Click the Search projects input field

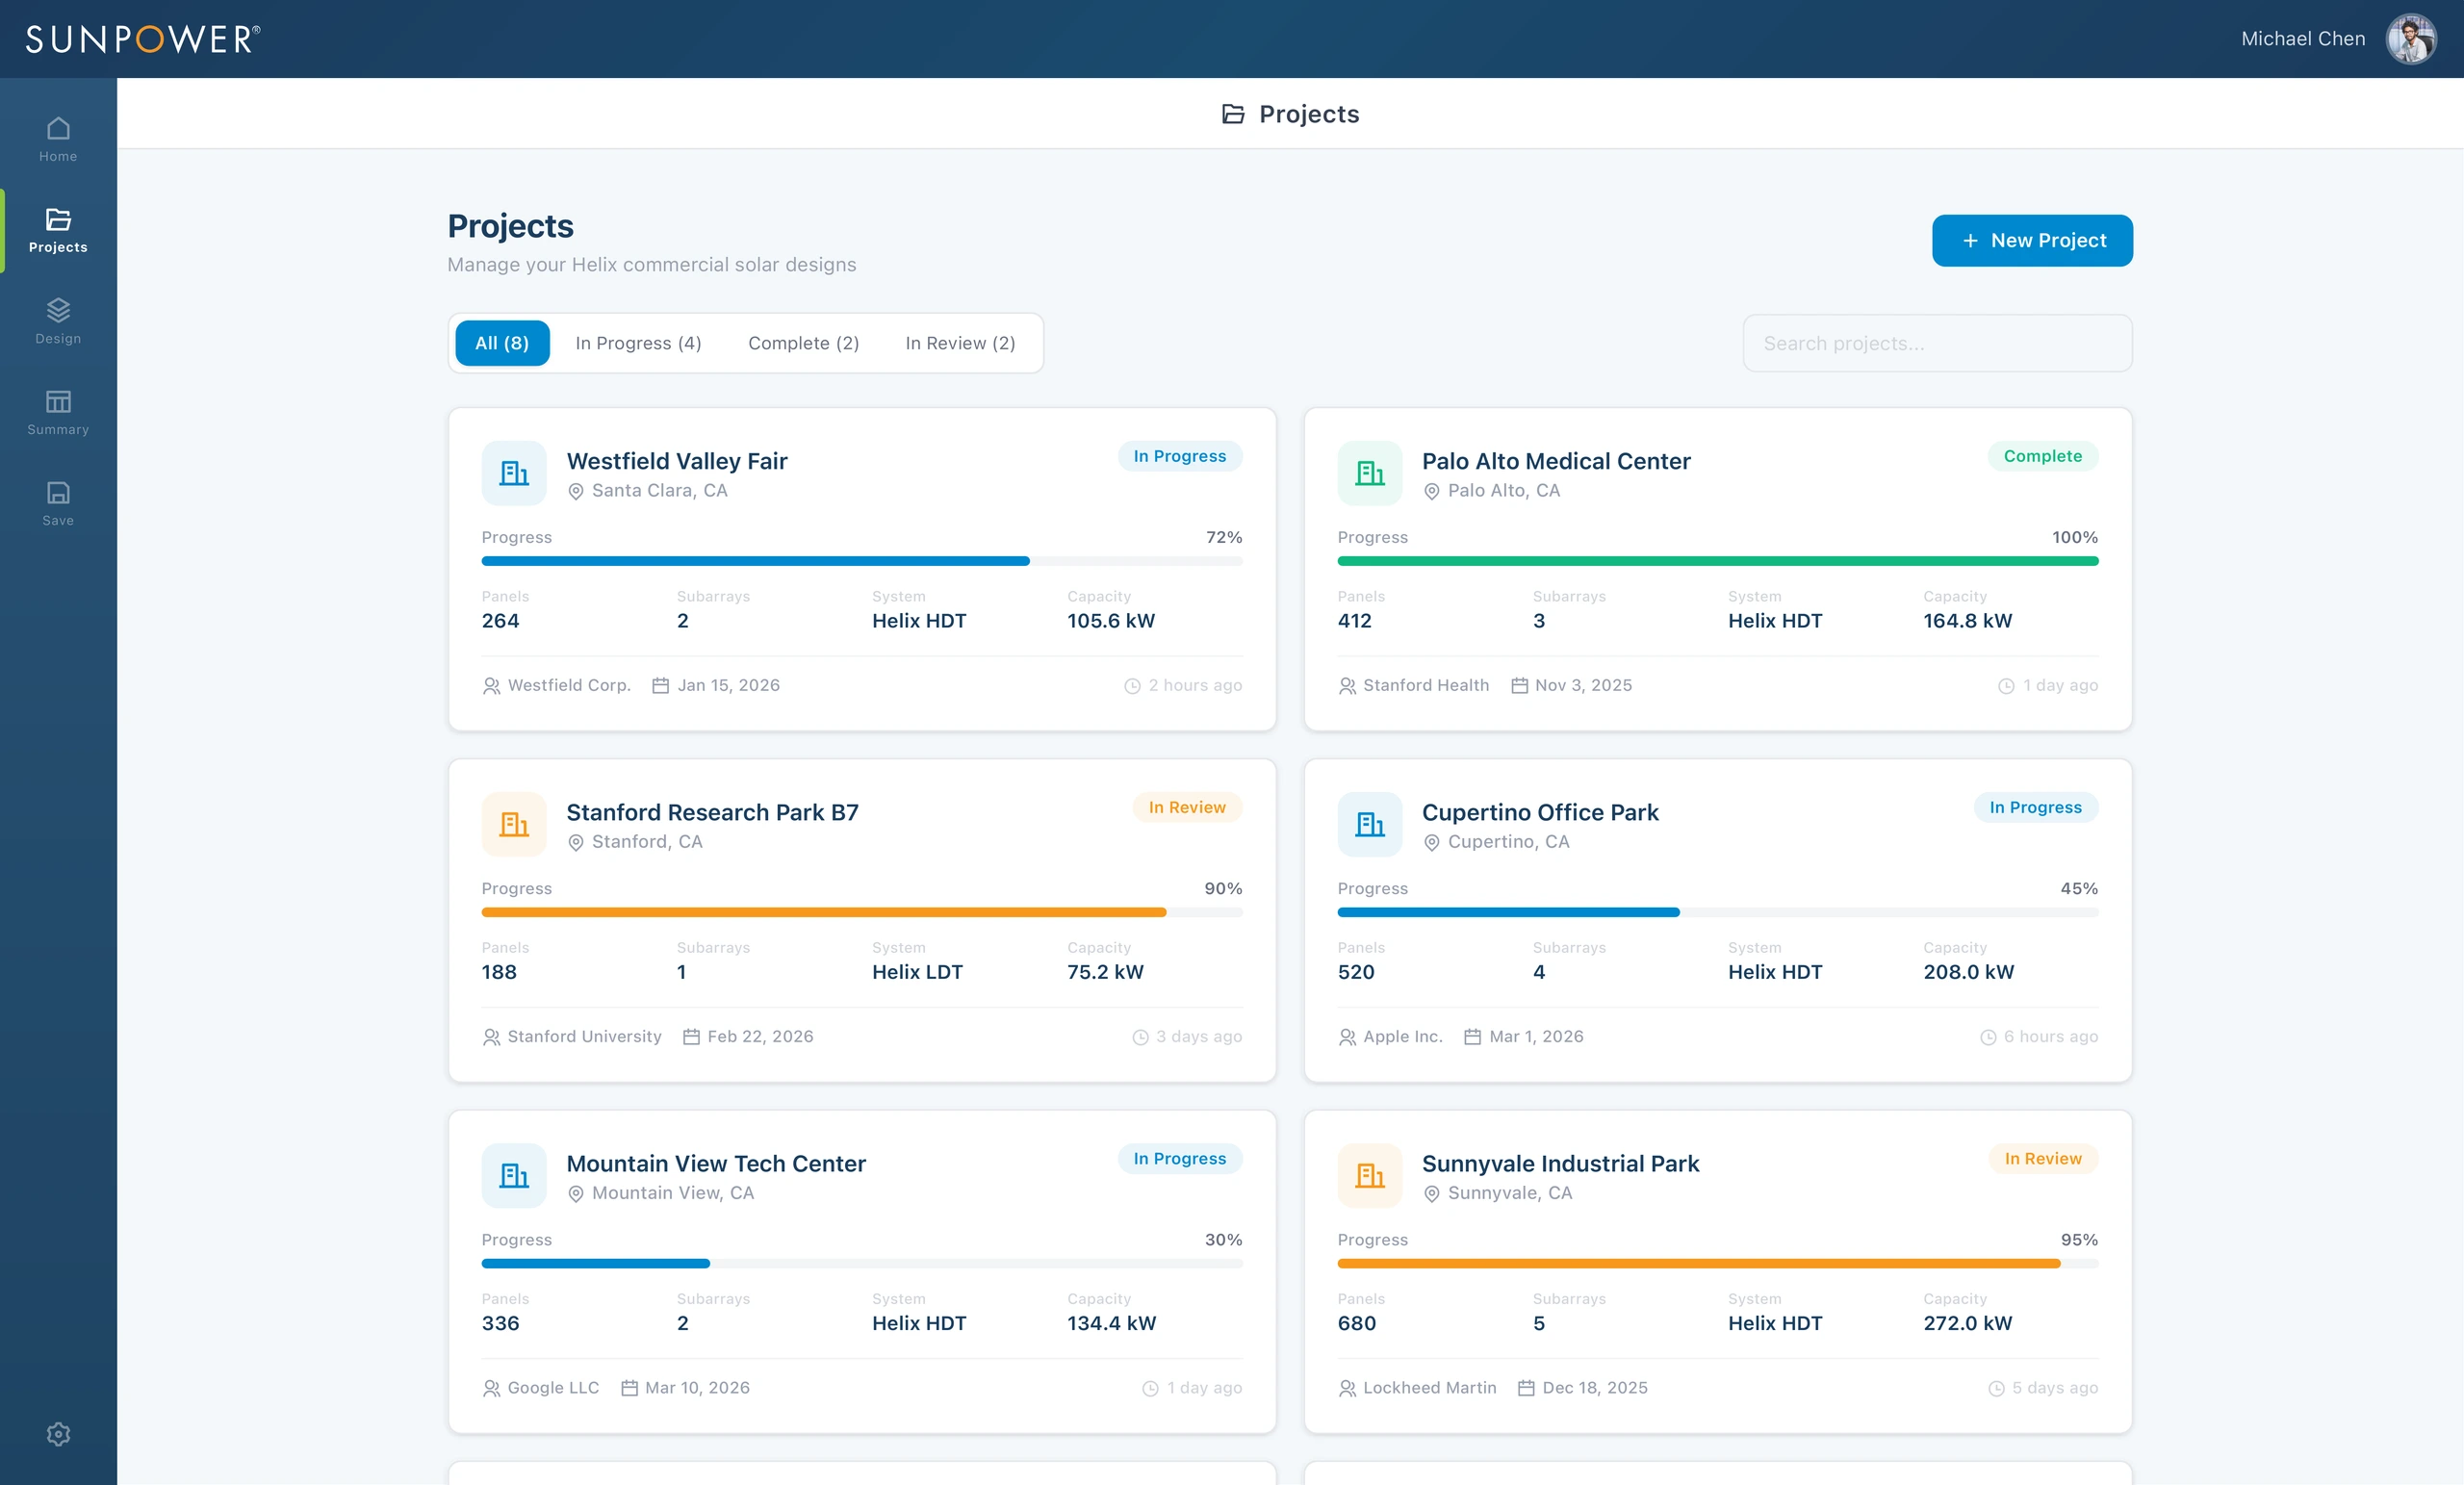tap(1937, 343)
